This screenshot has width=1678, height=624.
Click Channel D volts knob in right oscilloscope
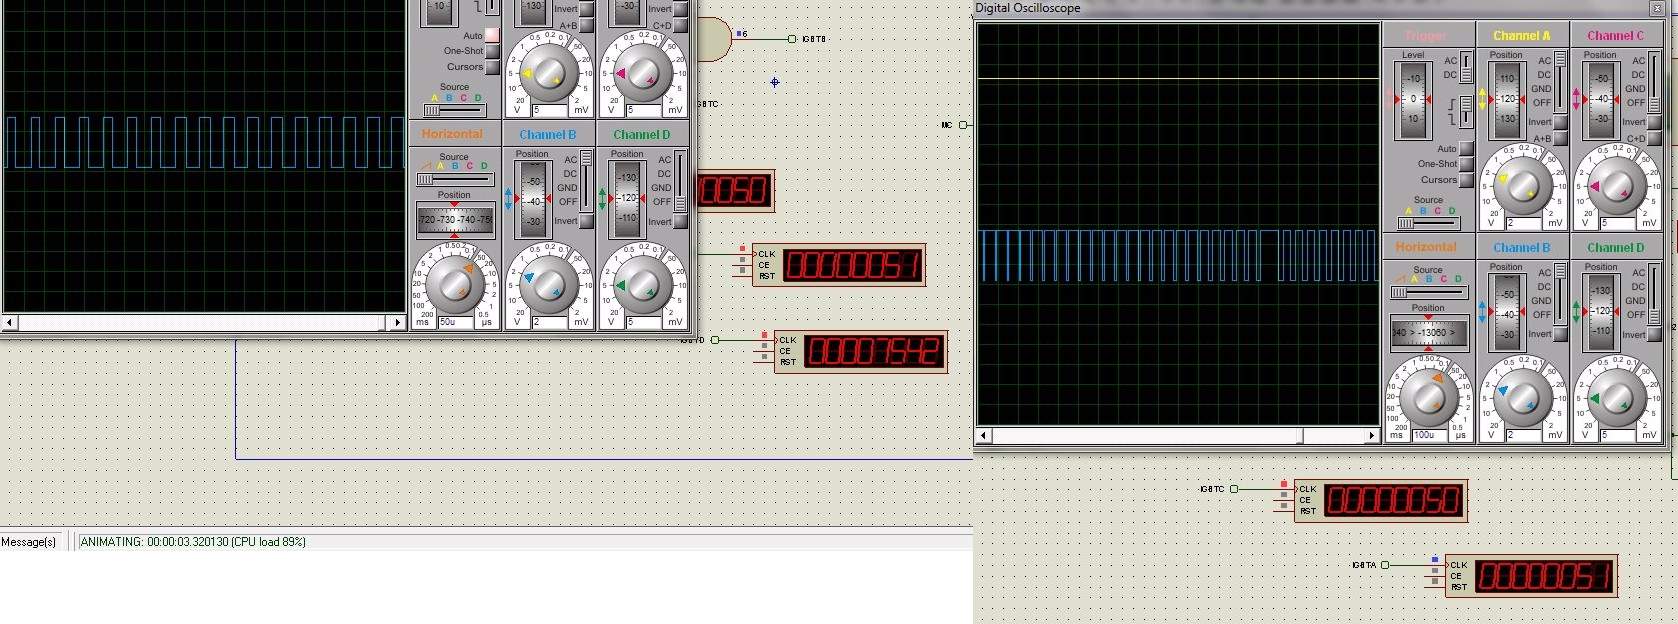1616,397
